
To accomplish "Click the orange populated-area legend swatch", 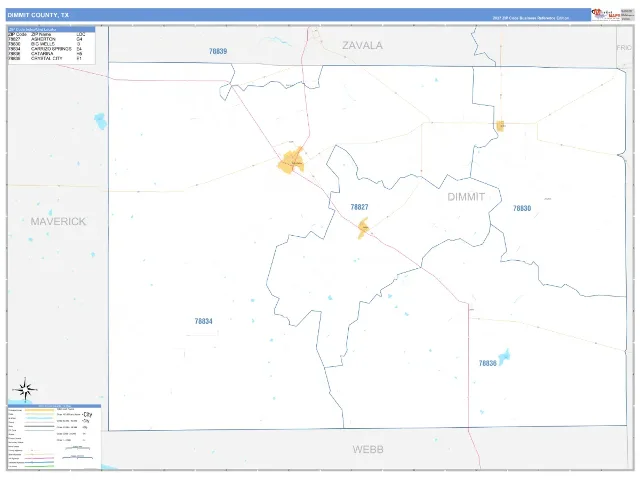I will pos(39,410).
